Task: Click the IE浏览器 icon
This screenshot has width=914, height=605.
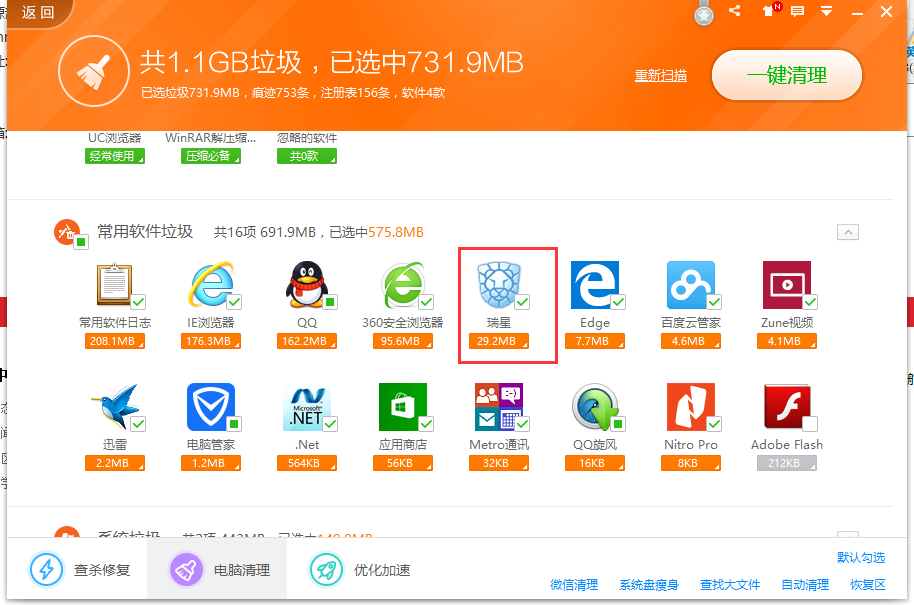Action: pyautogui.click(x=210, y=284)
